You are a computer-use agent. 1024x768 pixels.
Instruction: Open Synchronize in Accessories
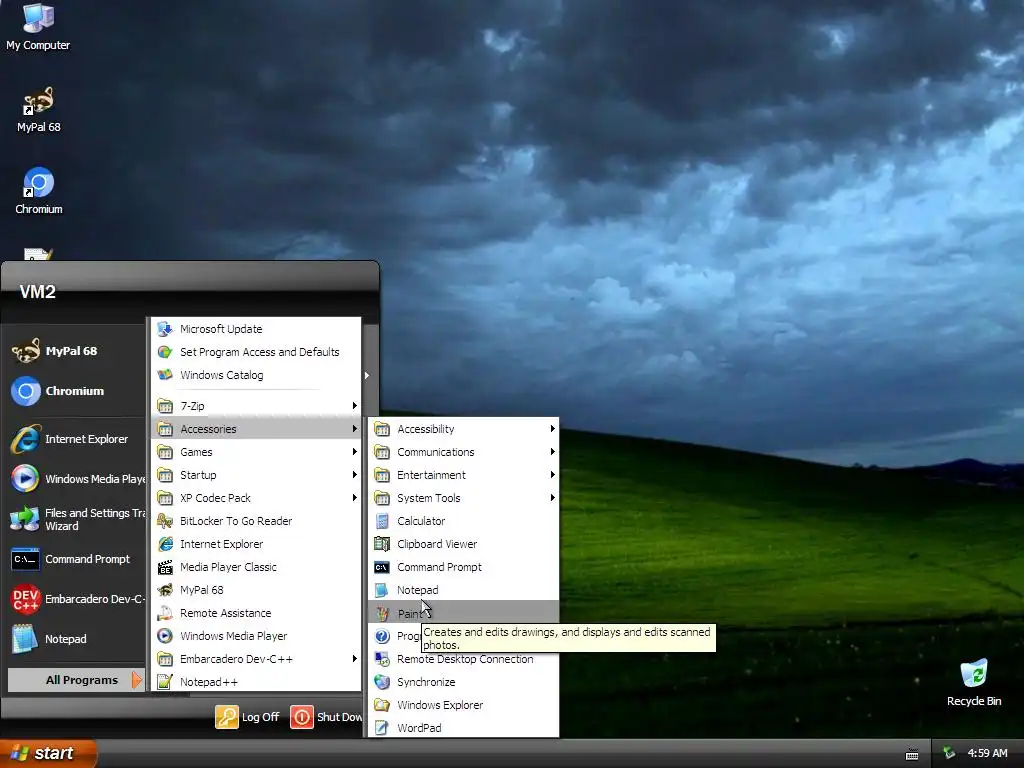(x=464, y=682)
